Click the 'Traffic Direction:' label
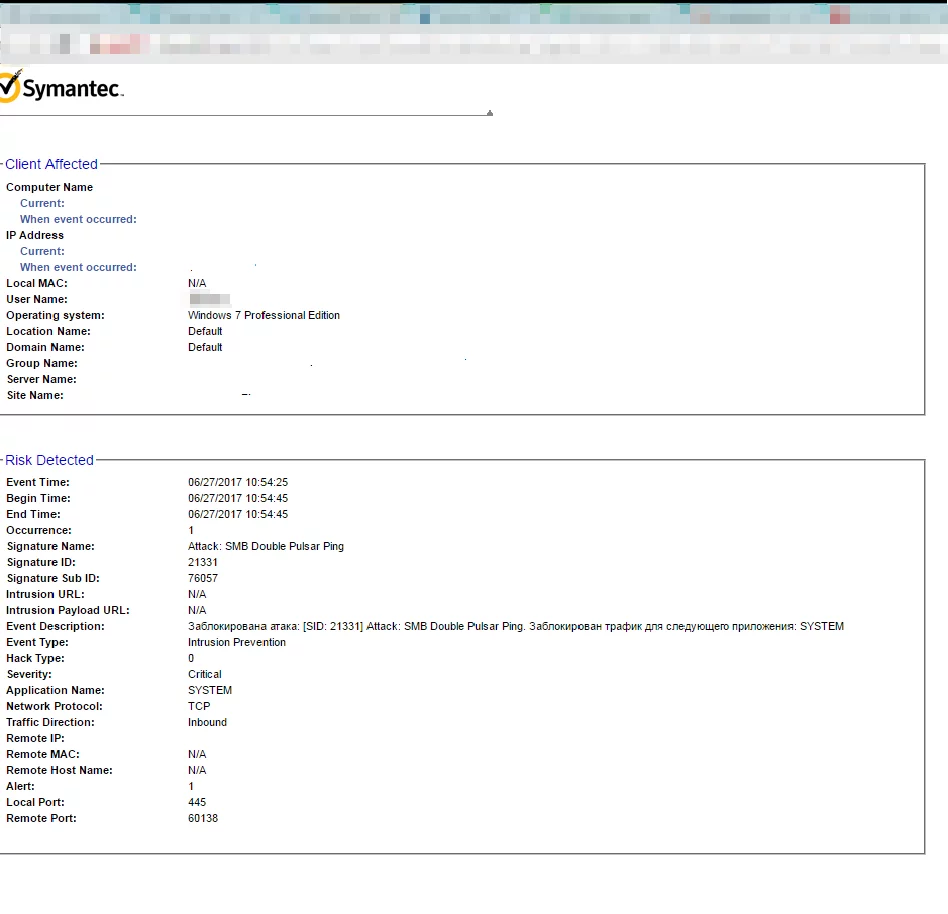 tap(50, 722)
